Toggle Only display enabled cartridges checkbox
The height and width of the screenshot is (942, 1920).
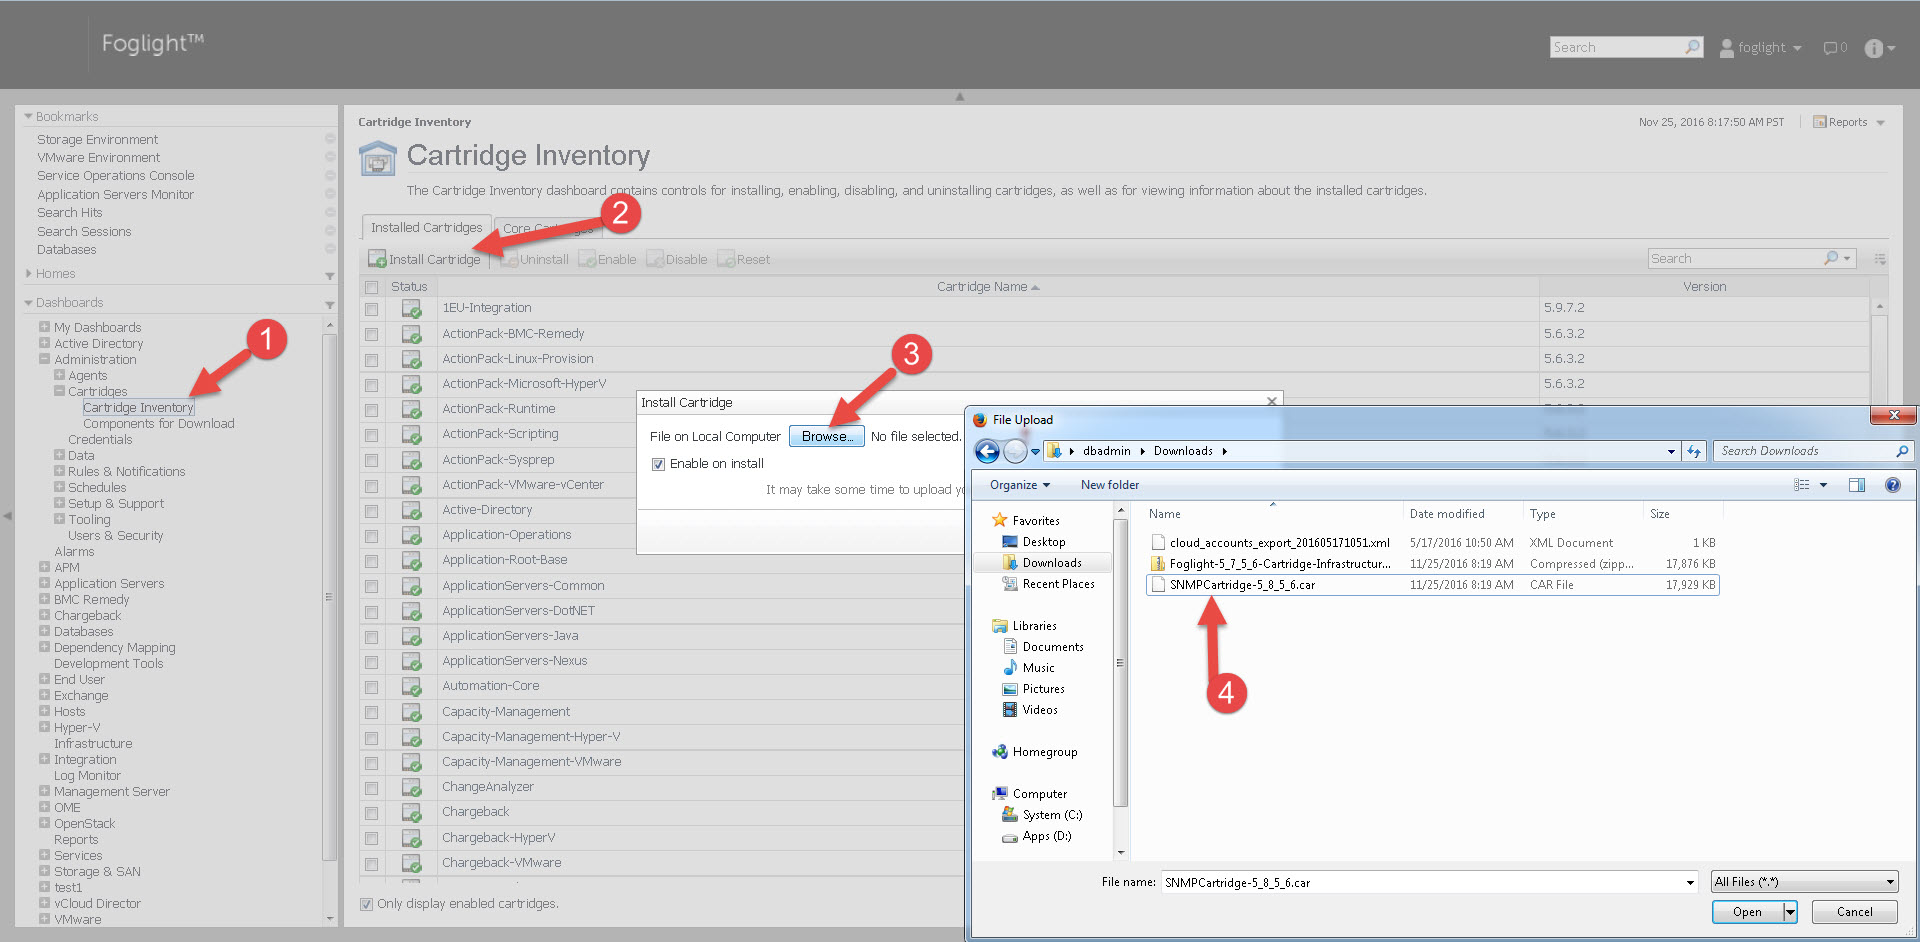pos(366,904)
